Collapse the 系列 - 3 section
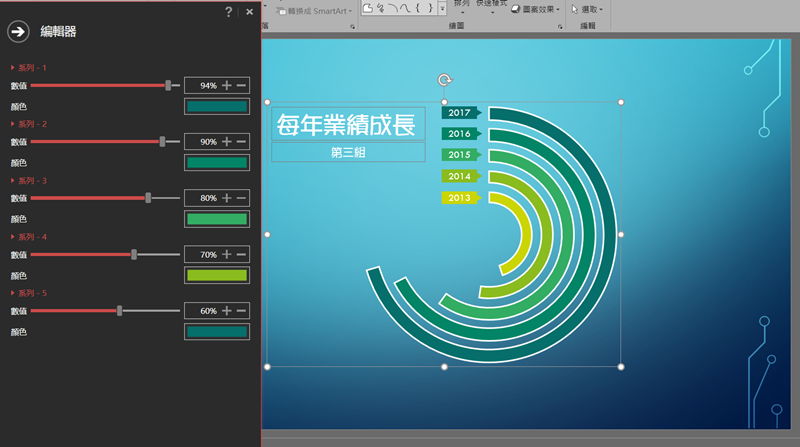 point(12,180)
